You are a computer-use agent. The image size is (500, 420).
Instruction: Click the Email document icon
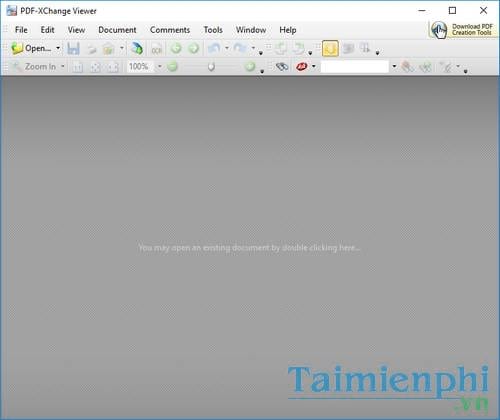pyautogui.click(x=108, y=49)
